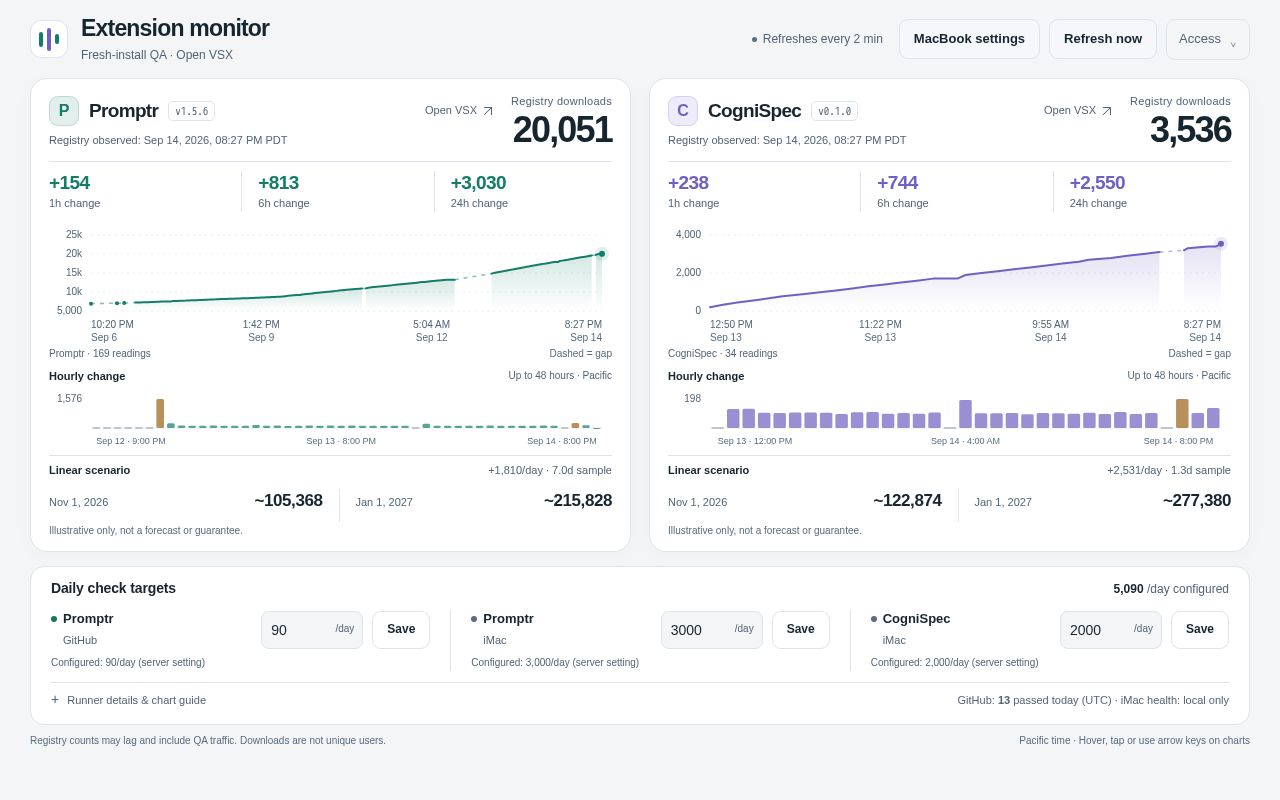This screenshot has width=1280, height=800.
Task: Save the Promptr GitHub daily target
Action: click(401, 630)
